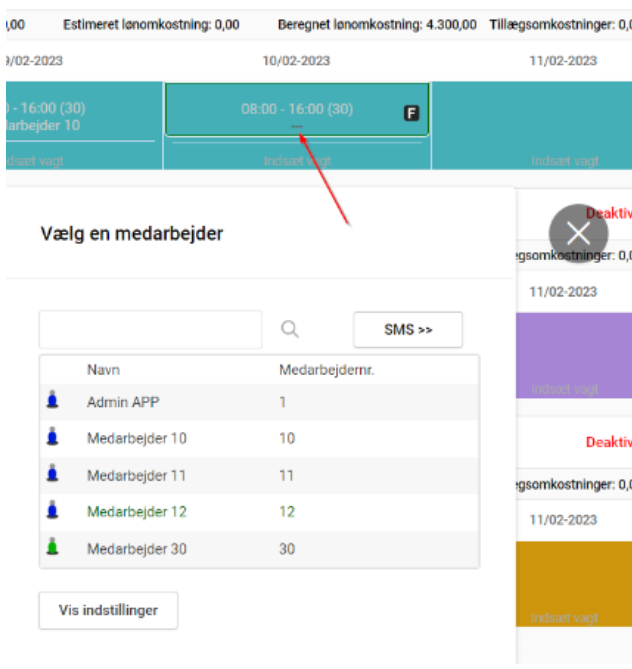632x669 pixels.
Task: Click person icon next to Medarbejder 10
Action: tap(52, 438)
